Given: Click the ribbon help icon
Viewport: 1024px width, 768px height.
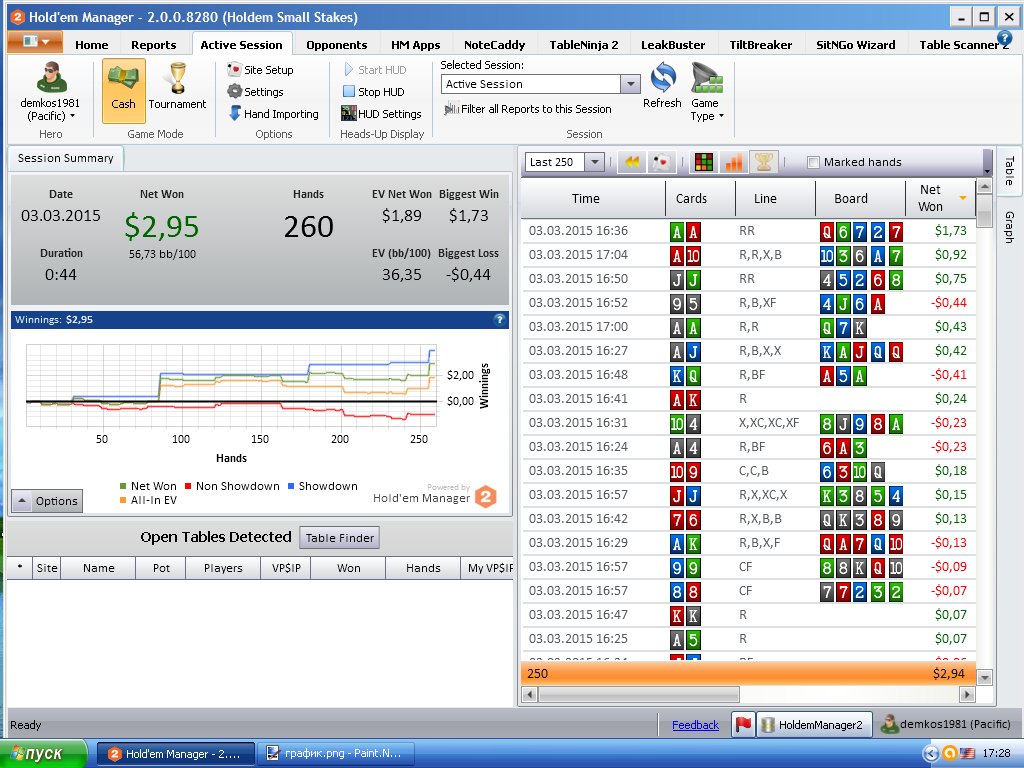Looking at the screenshot, I should [1004, 39].
